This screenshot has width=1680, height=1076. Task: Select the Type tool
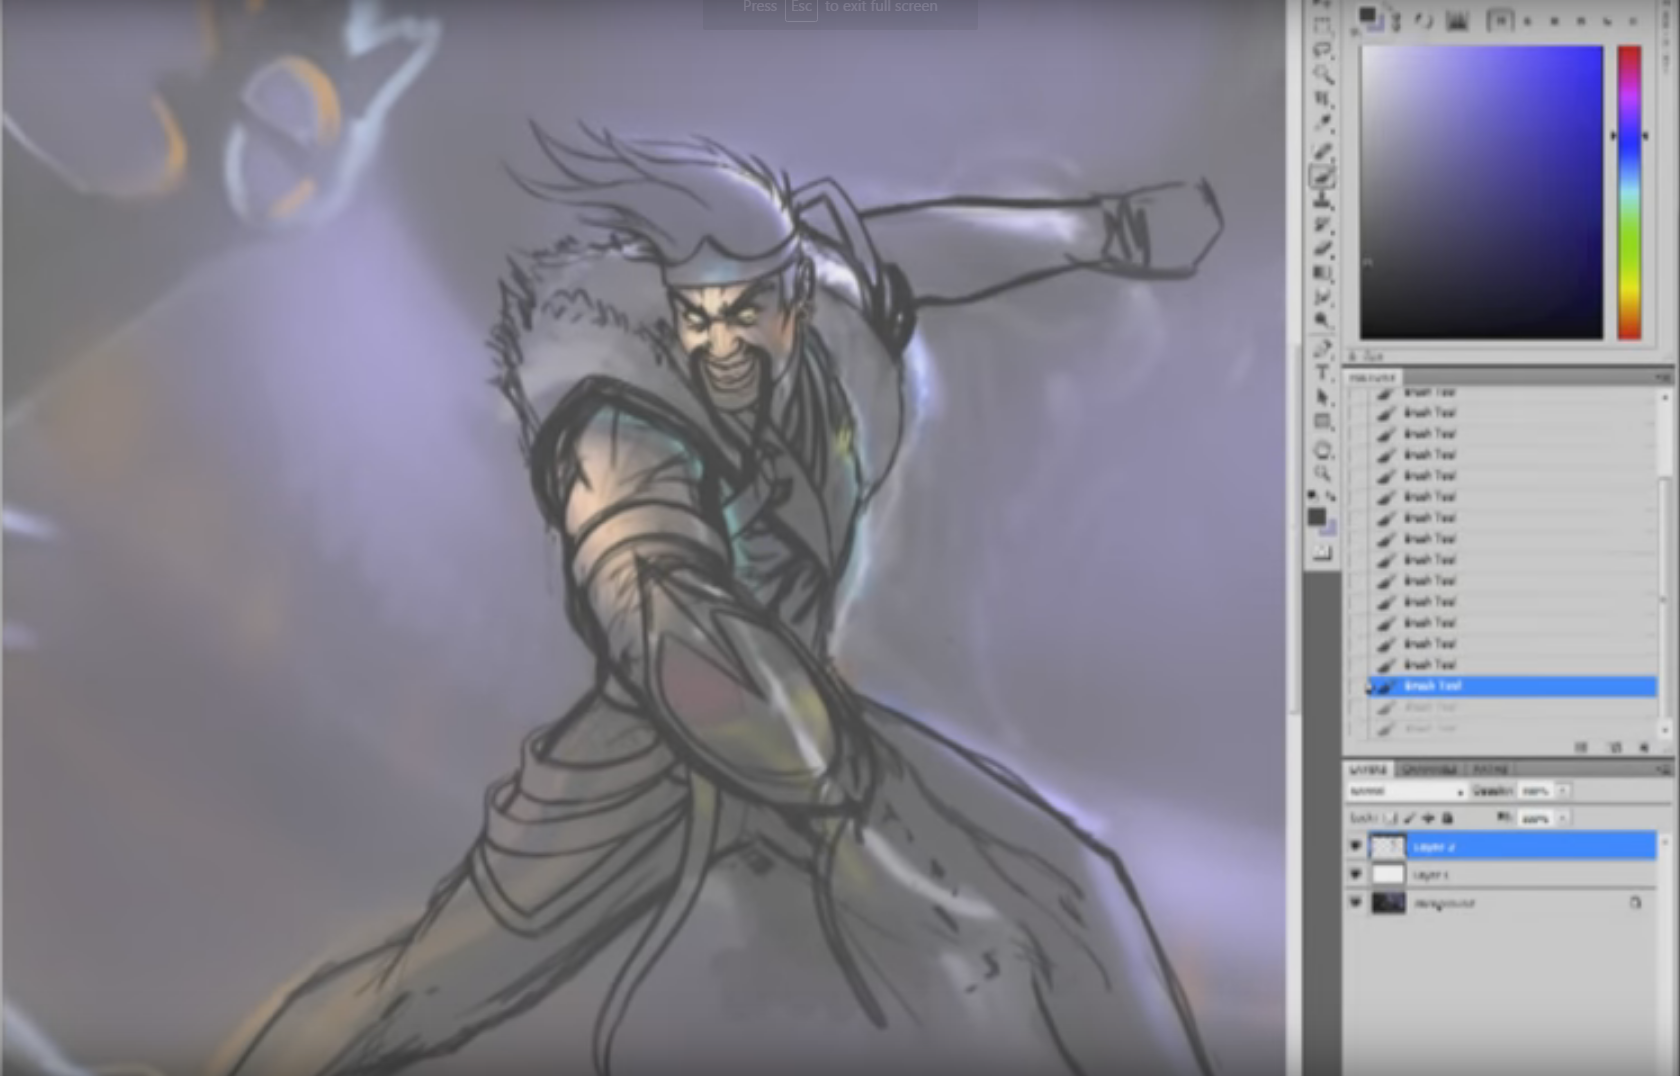click(1322, 373)
